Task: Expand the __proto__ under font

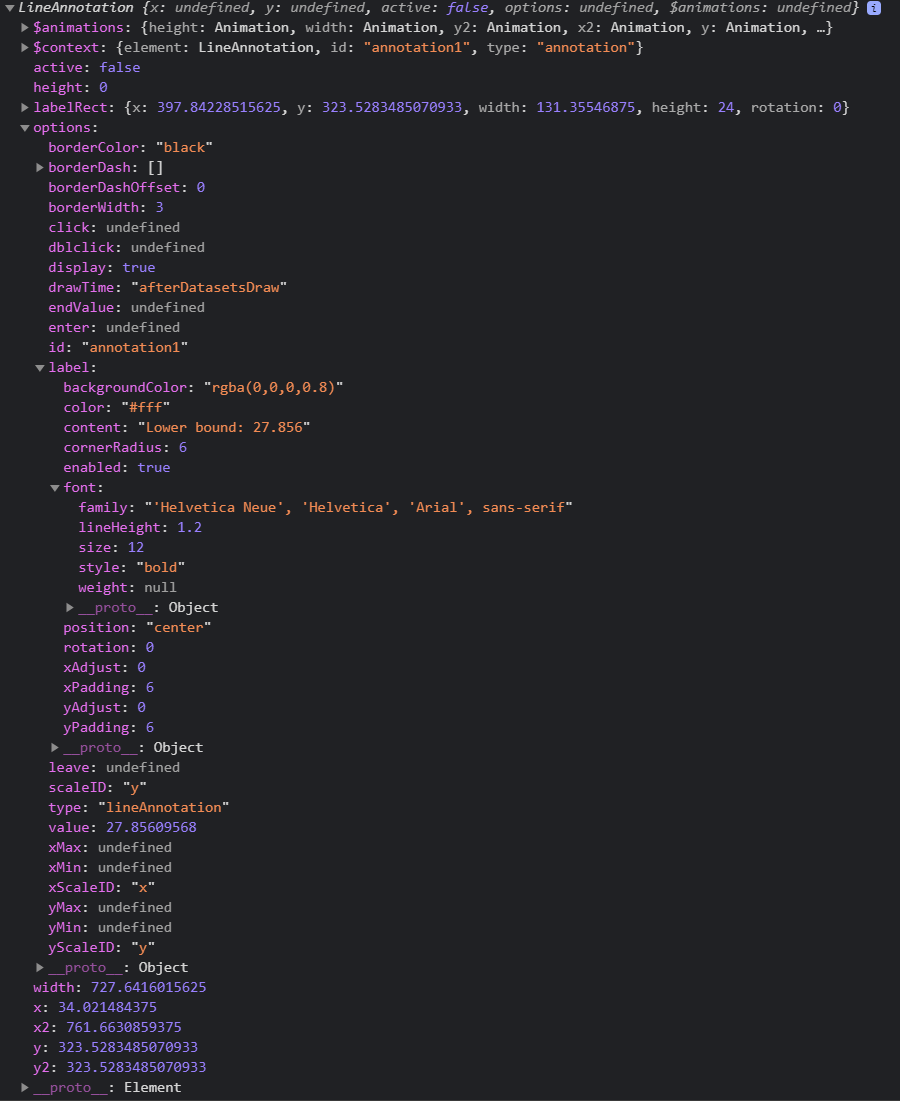Action: 70,607
